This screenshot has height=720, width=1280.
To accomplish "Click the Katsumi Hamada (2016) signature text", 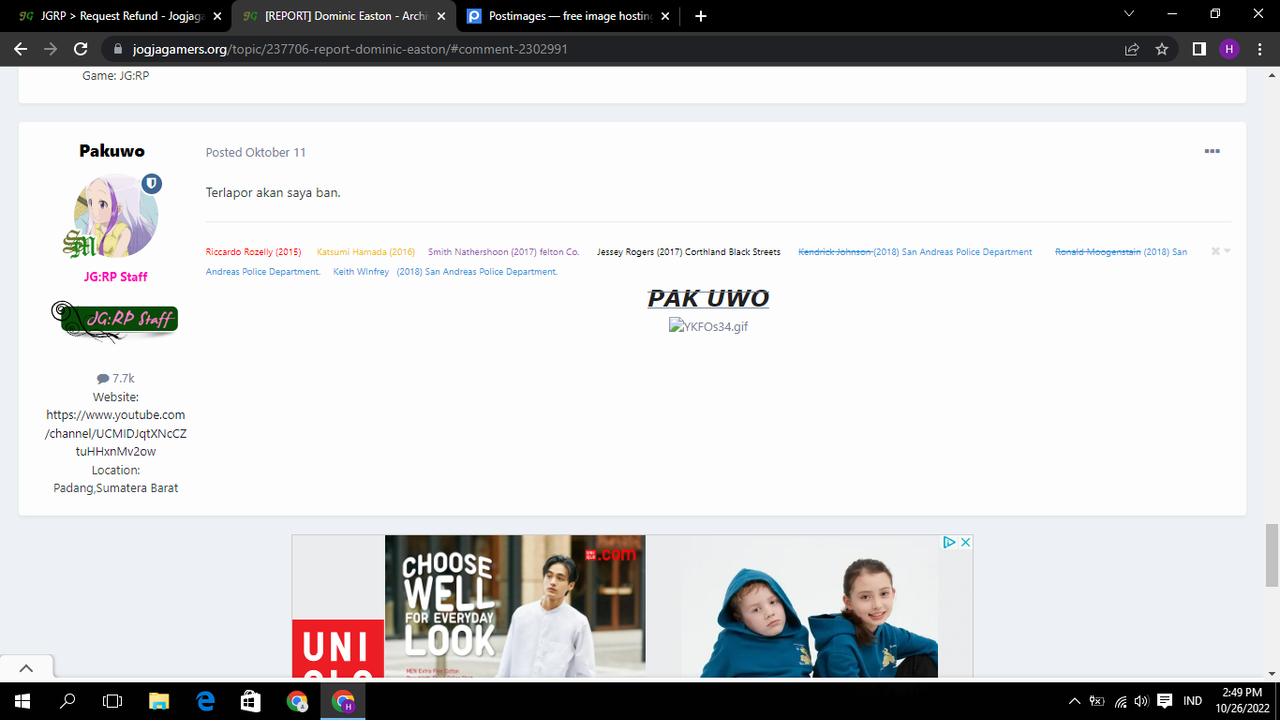I will coord(366,252).
